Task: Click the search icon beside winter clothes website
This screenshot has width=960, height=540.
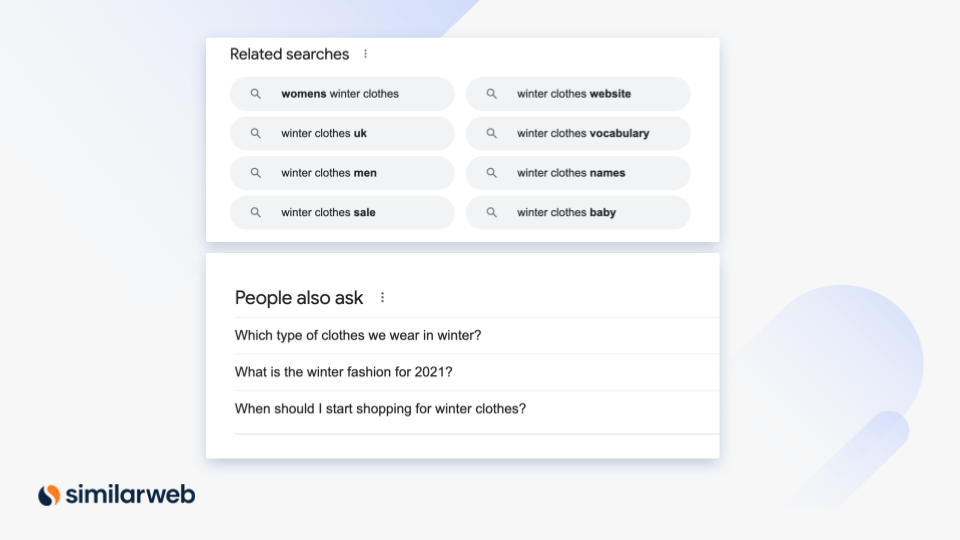Action: coord(491,94)
